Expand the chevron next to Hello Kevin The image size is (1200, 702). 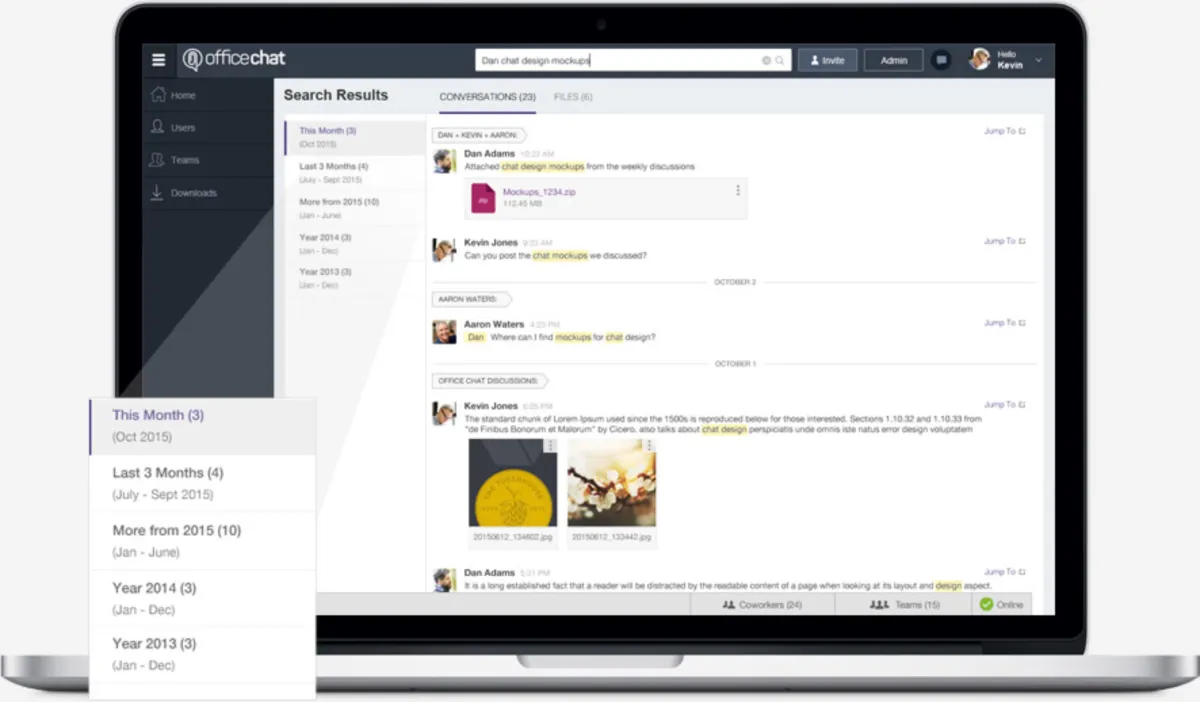tap(1038, 60)
